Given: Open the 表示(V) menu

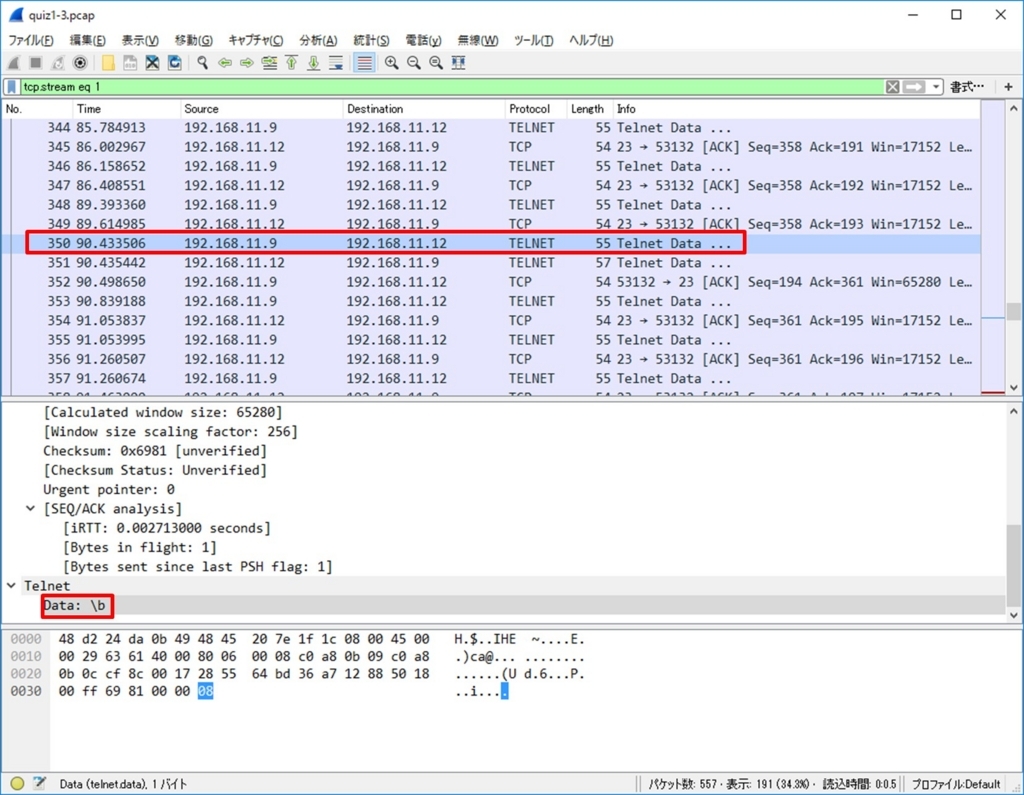Looking at the screenshot, I should tap(140, 41).
